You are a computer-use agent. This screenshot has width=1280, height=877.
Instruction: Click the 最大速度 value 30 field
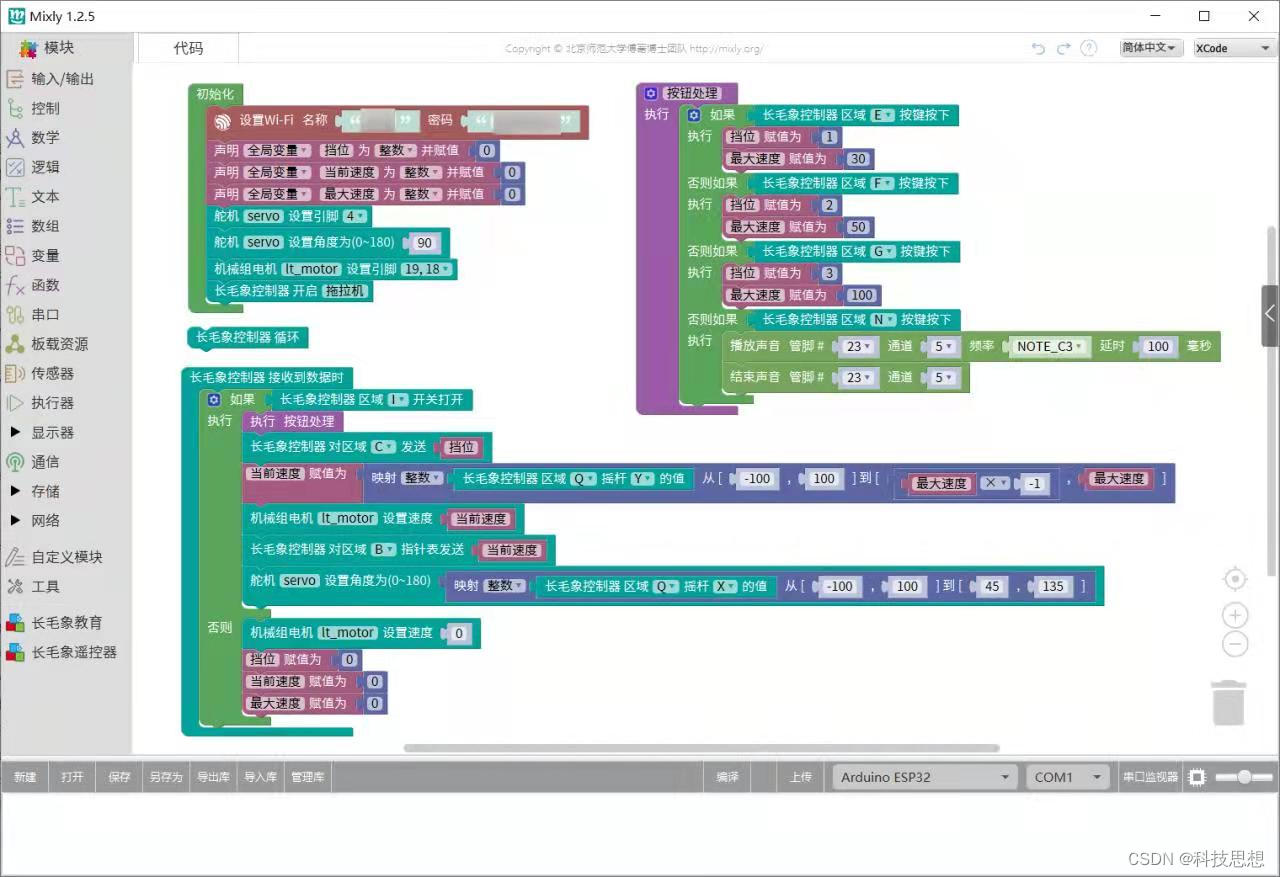click(x=858, y=159)
